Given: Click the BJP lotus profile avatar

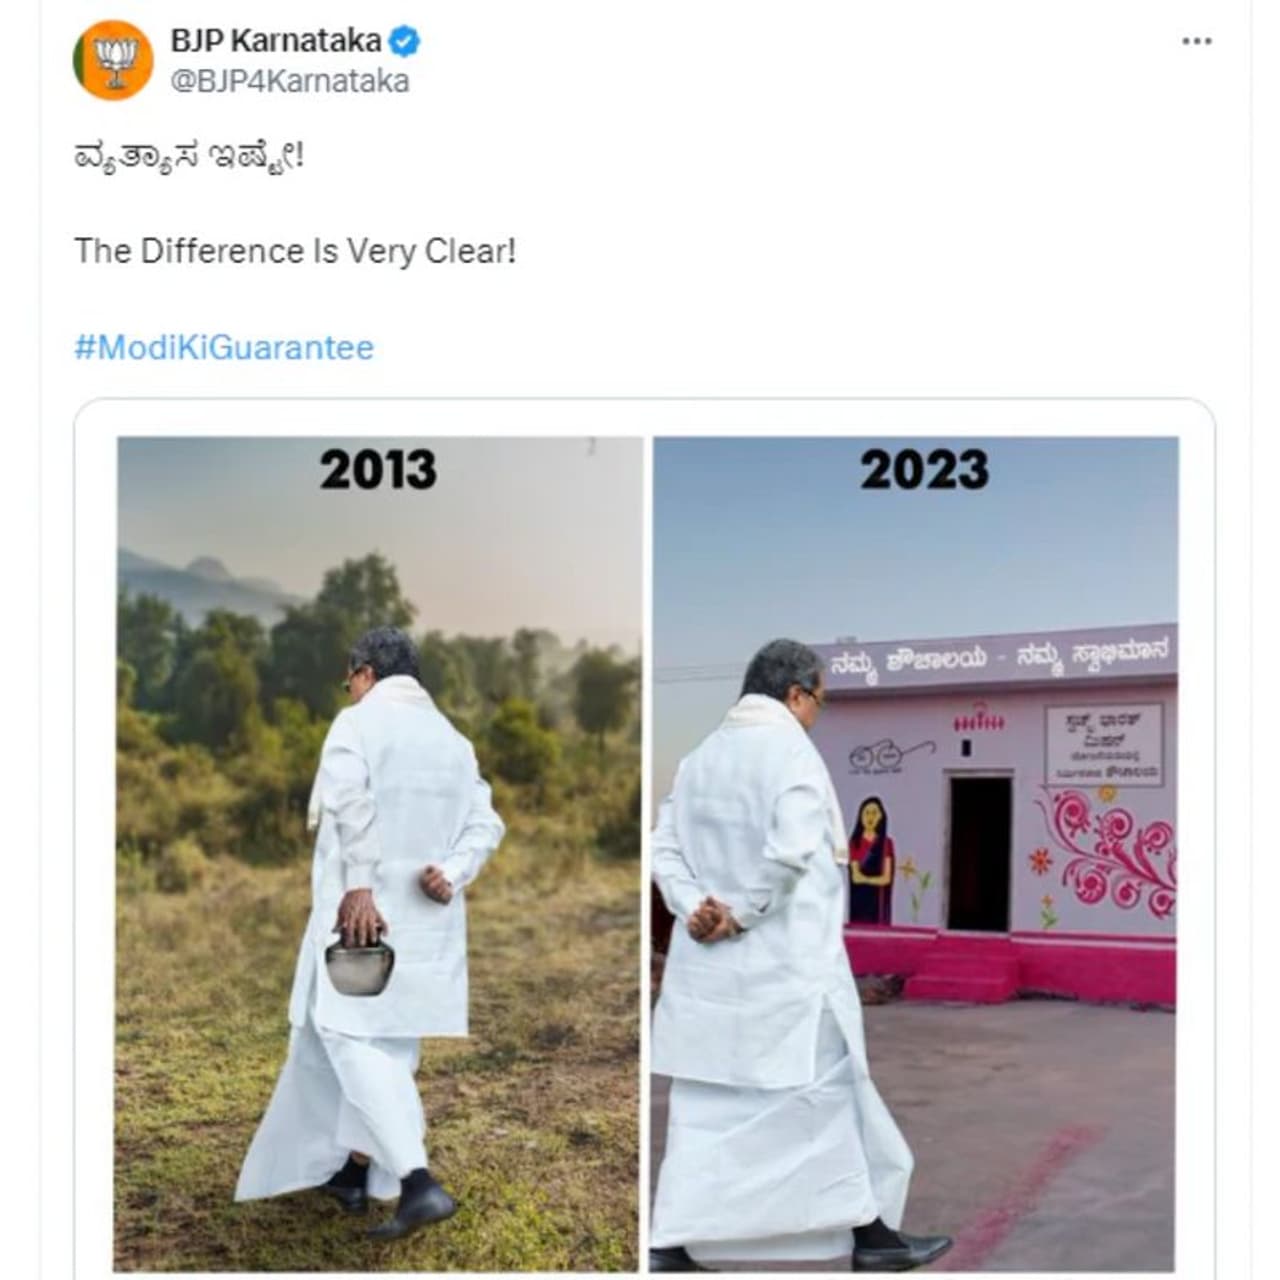Looking at the screenshot, I should click(x=113, y=60).
